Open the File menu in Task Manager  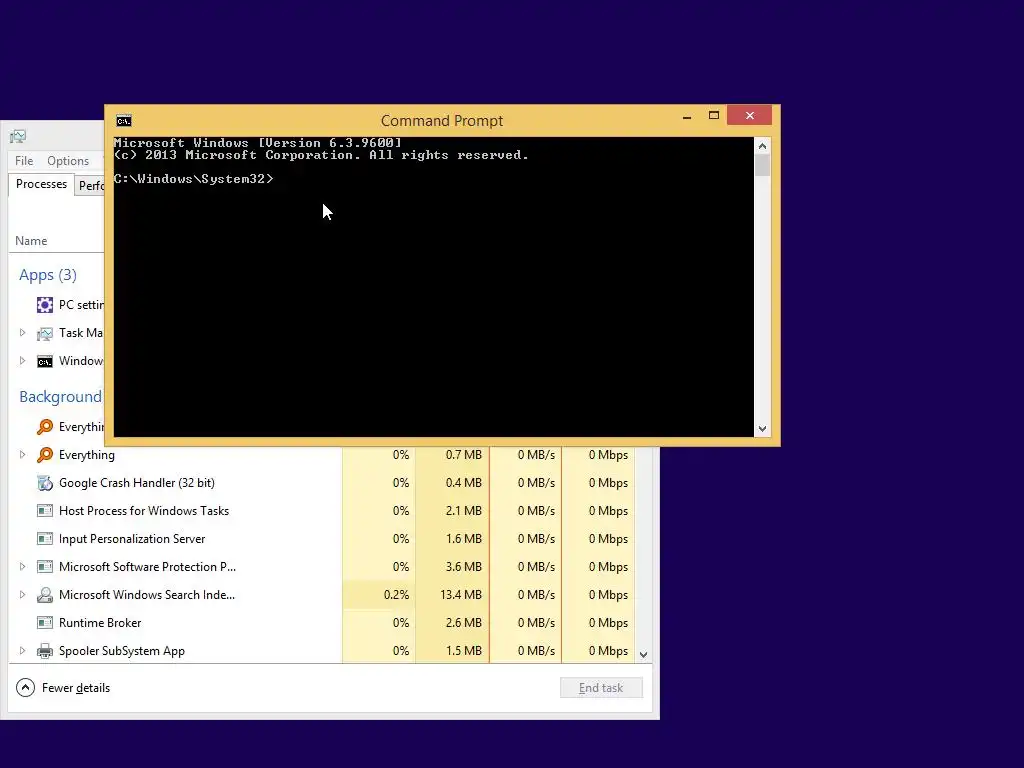tap(24, 161)
